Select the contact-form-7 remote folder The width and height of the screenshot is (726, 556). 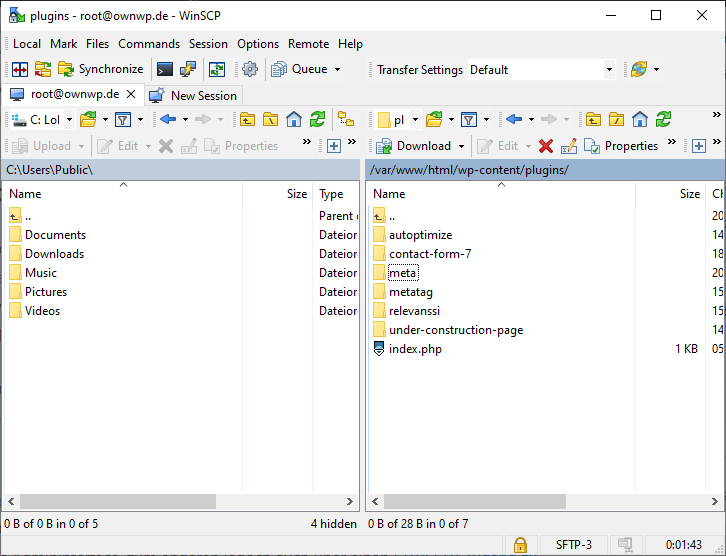click(430, 254)
